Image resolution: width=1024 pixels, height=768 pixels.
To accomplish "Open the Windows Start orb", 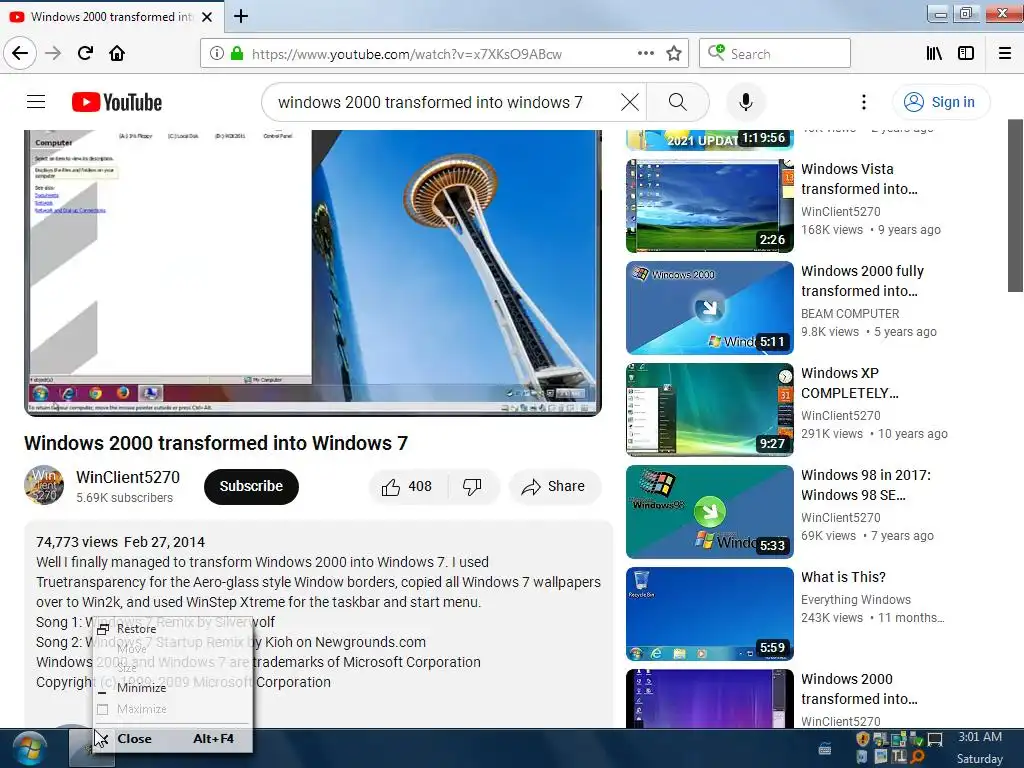I will point(29,748).
